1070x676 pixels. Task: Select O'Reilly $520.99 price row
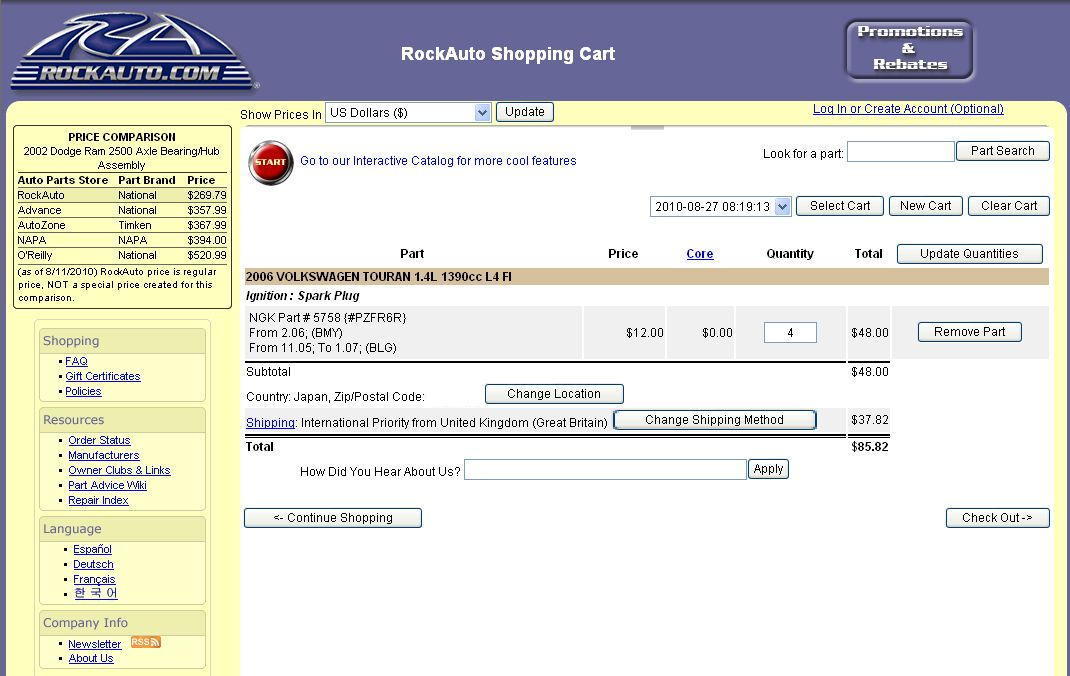tap(122, 255)
